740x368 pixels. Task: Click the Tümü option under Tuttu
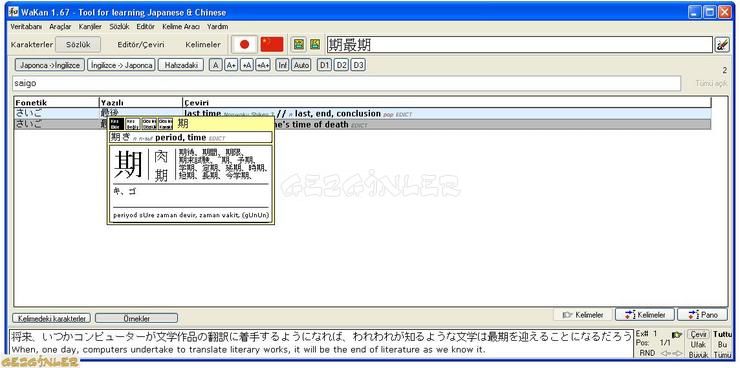coord(723,355)
